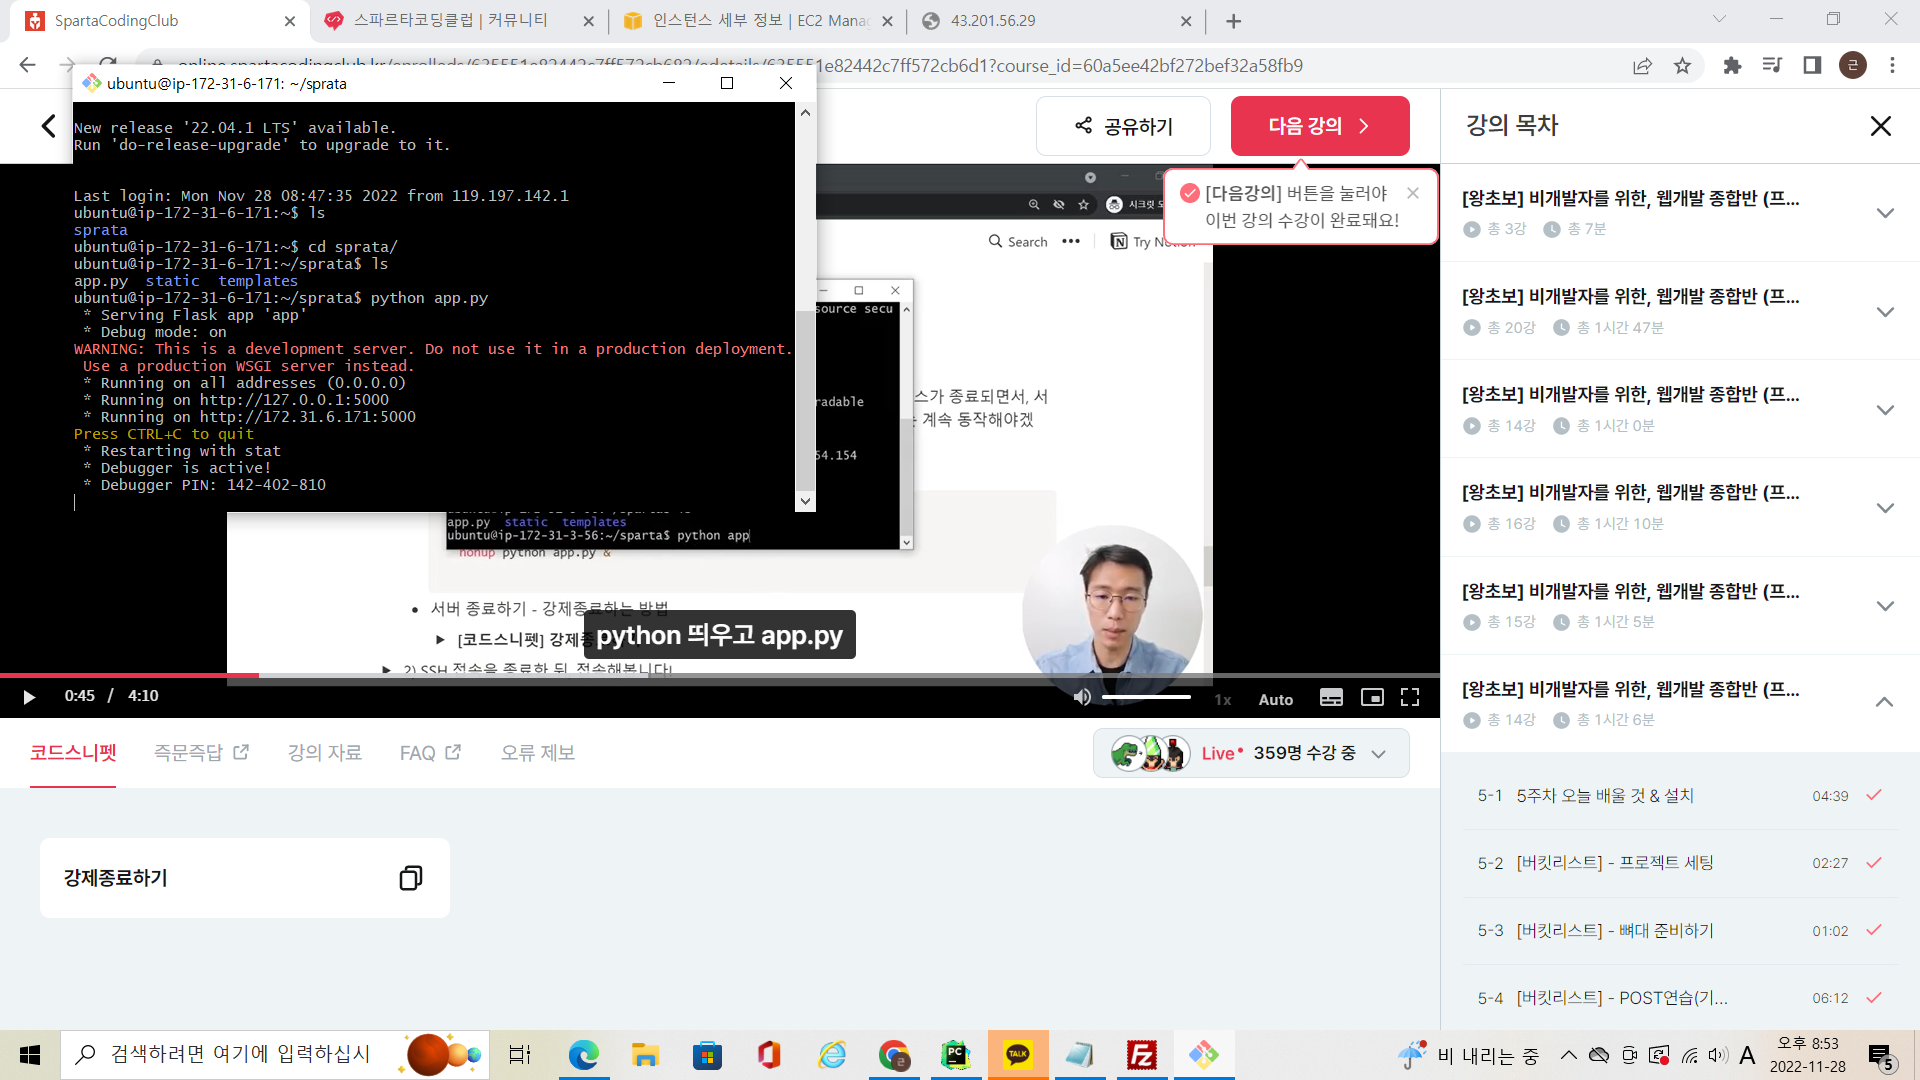
Task: Close the 강의 목차 panel
Action: 1880,126
